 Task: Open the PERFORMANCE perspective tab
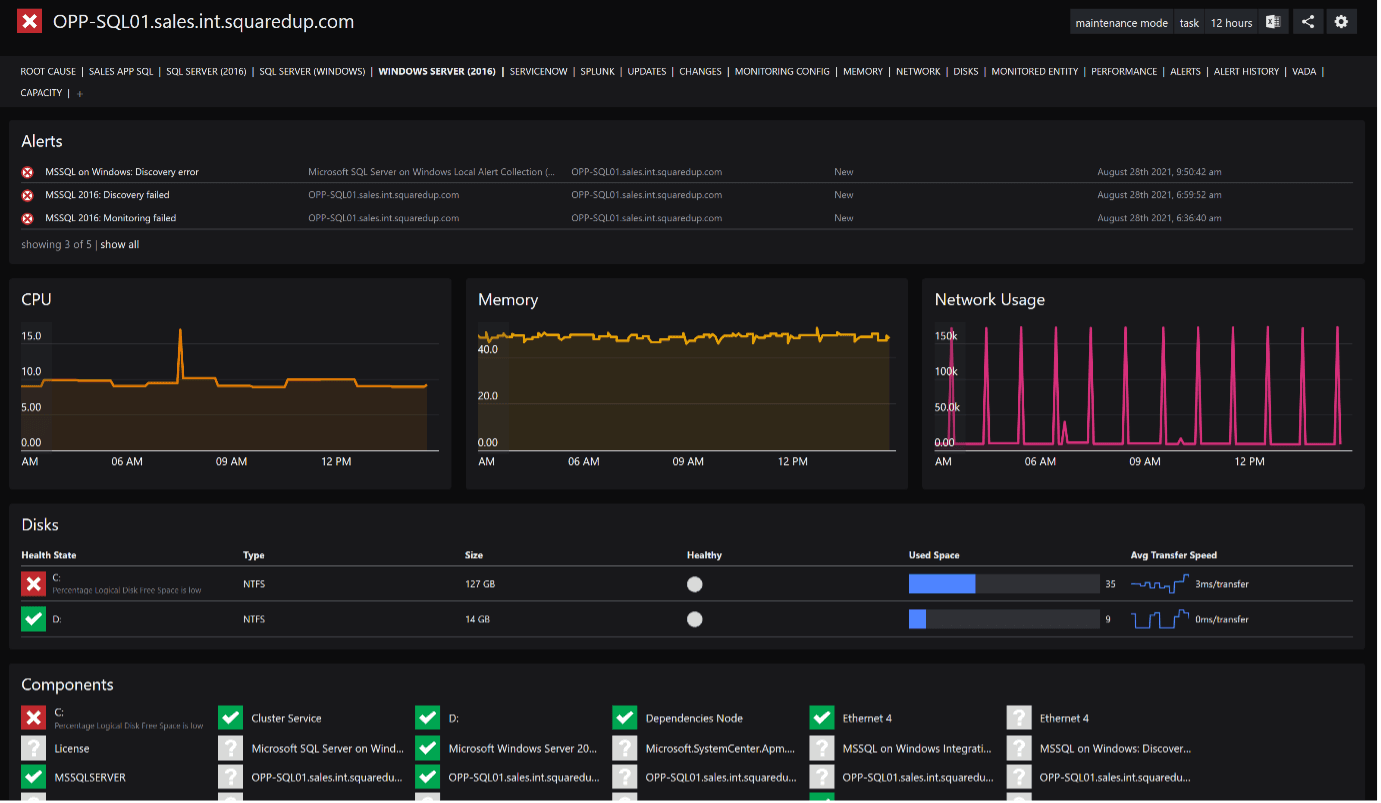tap(1124, 72)
